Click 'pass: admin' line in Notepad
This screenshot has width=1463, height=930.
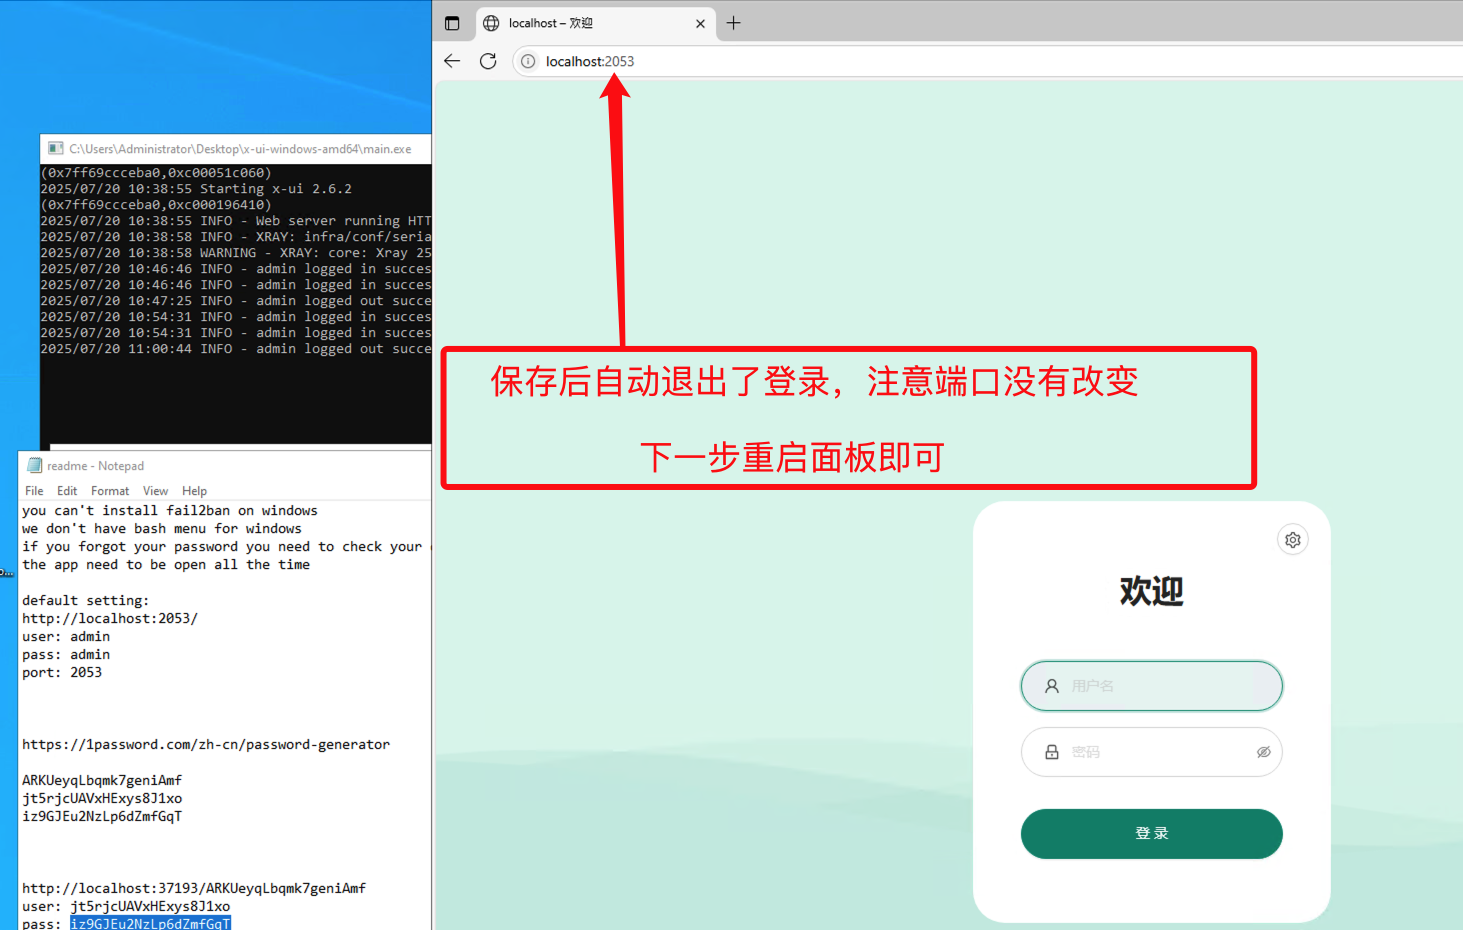[x=66, y=654]
